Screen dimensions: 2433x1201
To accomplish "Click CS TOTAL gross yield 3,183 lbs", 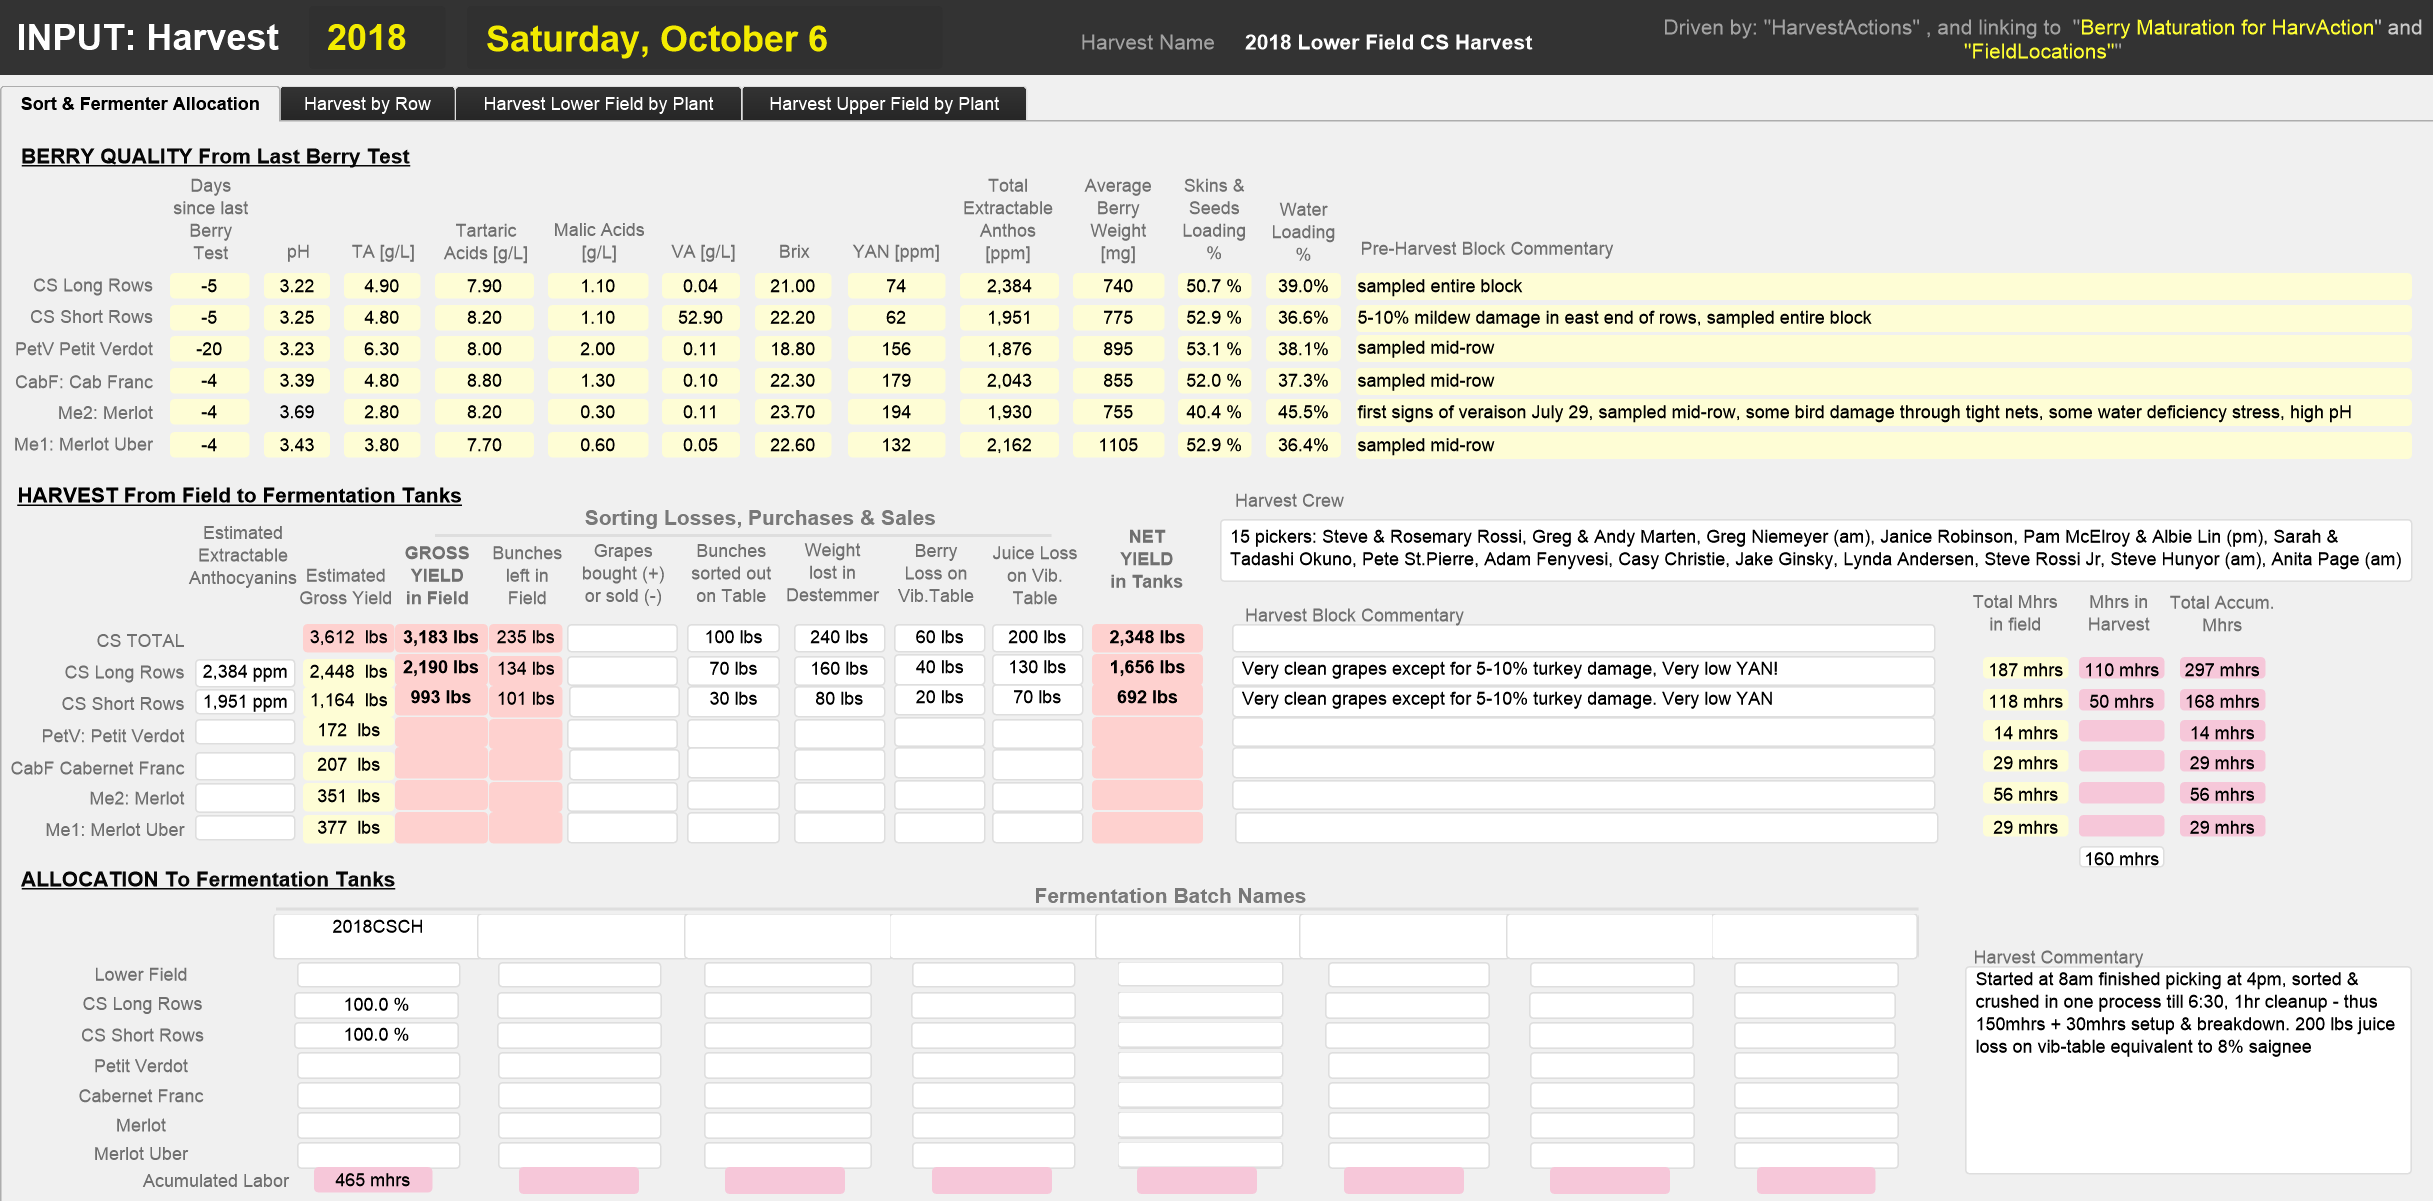I will click(440, 637).
